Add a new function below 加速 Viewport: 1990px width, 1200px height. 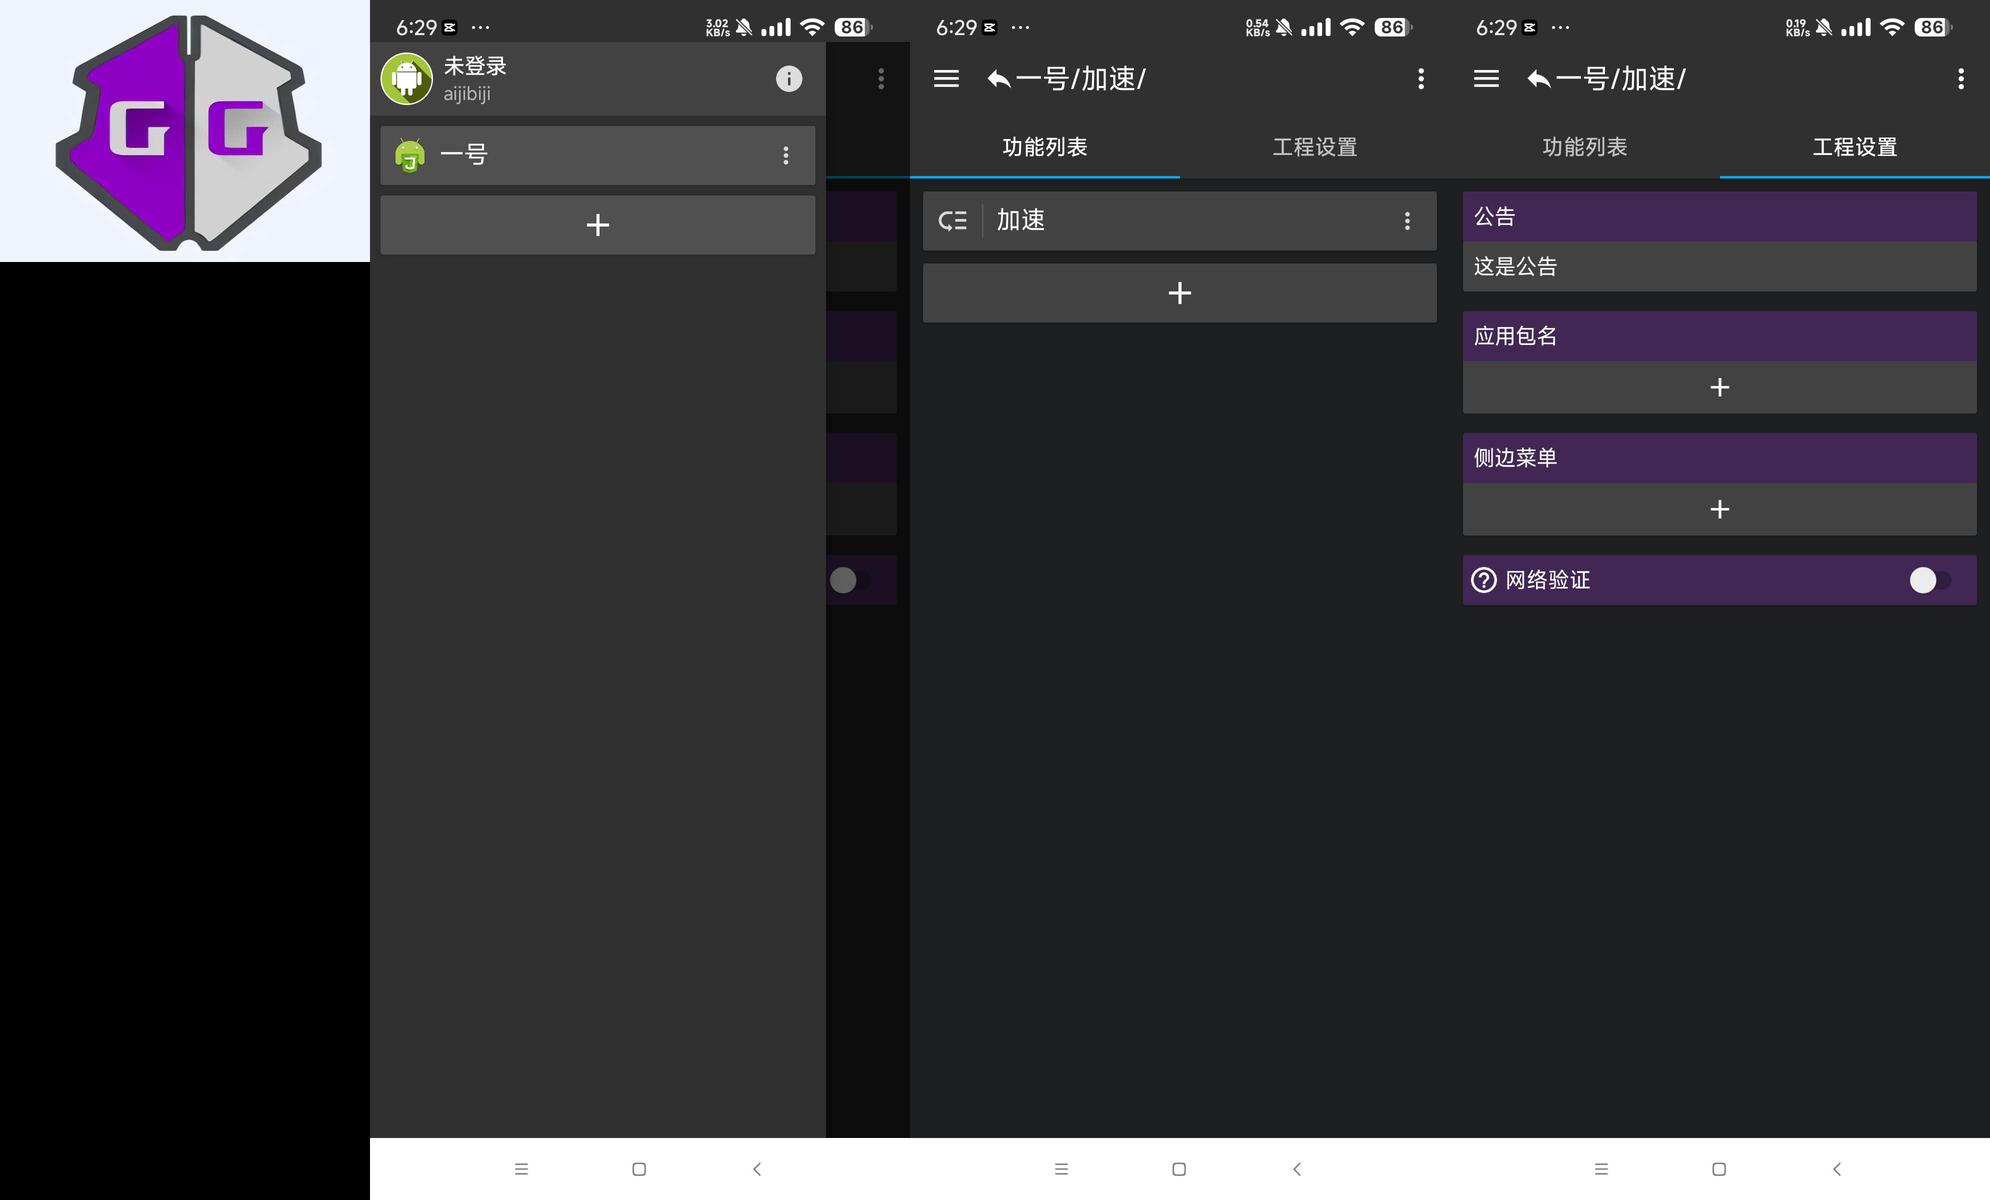click(x=1179, y=293)
